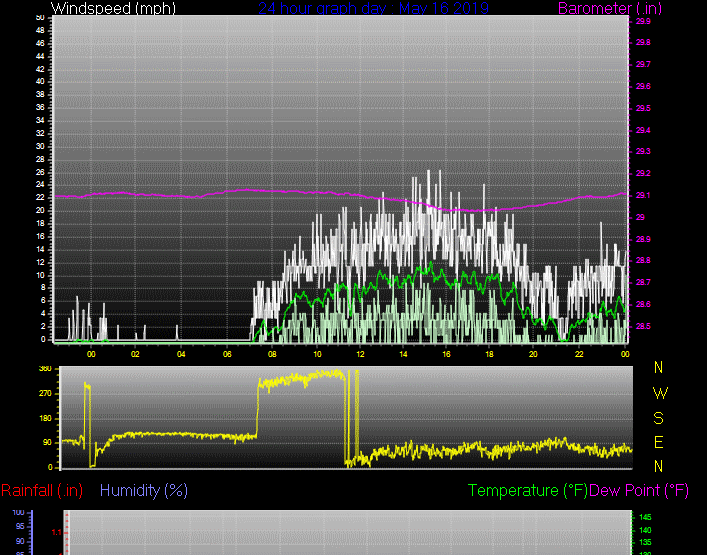Click the compass letter W
Image resolution: width=707 pixels, height=555 pixels.
click(x=660, y=394)
